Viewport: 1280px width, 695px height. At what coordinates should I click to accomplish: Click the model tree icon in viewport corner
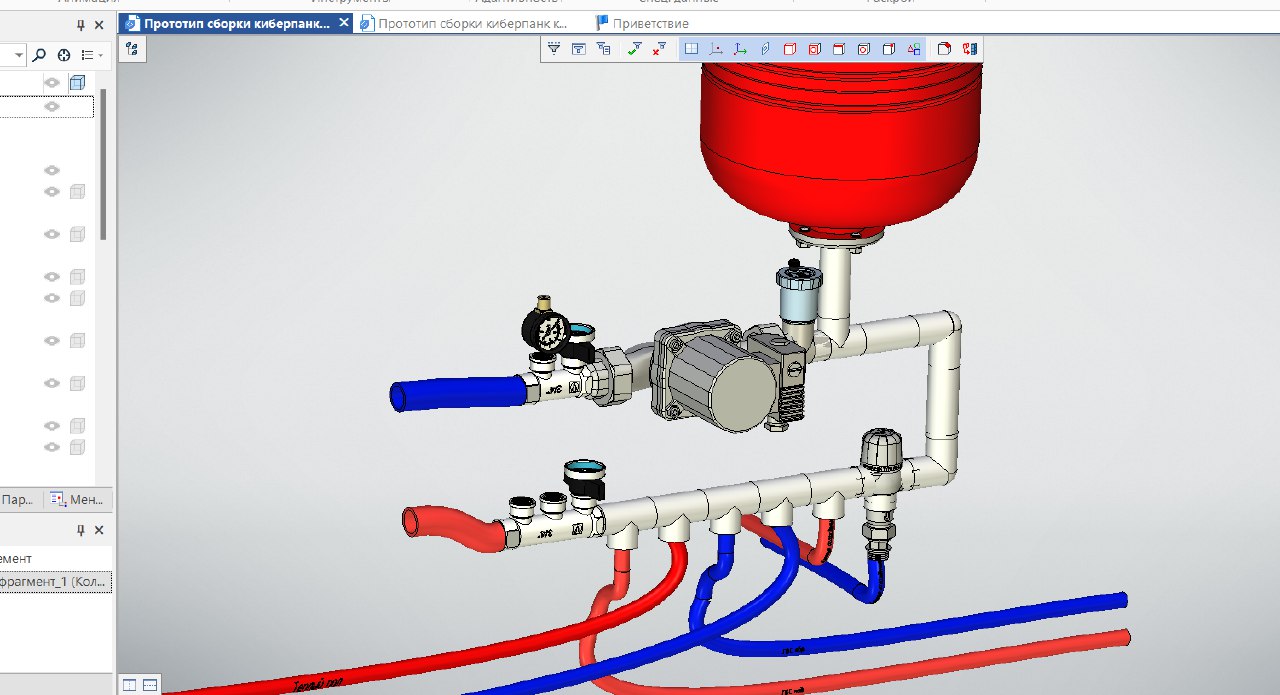pos(132,49)
